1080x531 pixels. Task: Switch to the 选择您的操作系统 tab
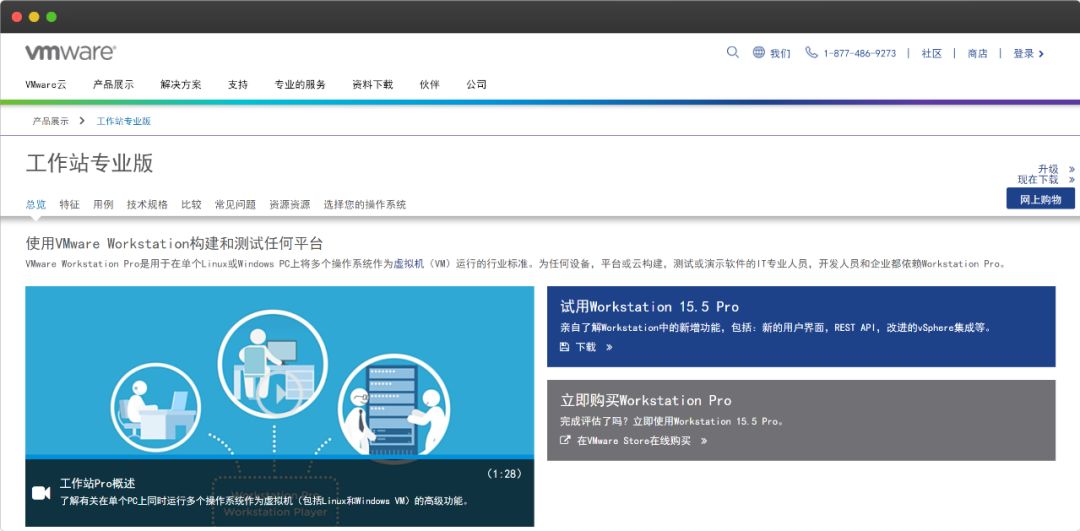point(365,205)
